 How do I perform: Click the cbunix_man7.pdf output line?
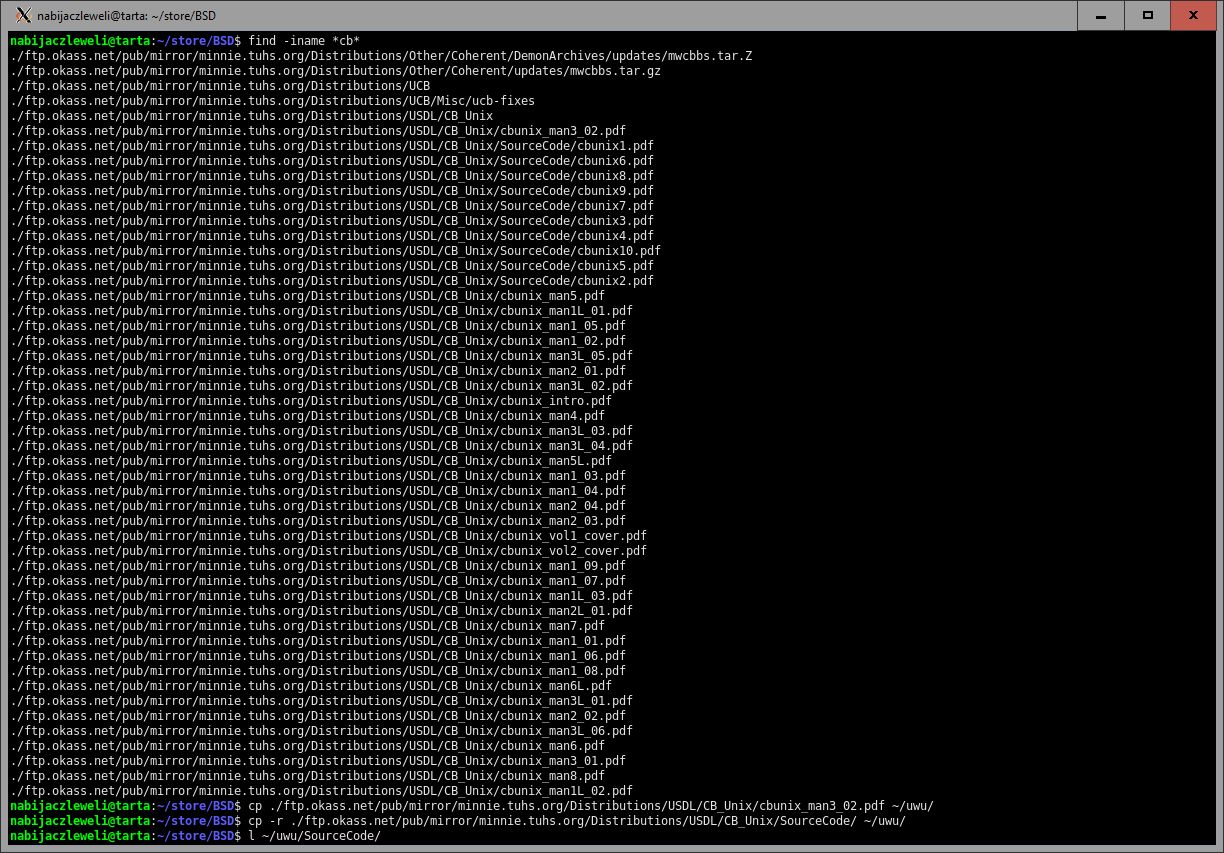(308, 626)
